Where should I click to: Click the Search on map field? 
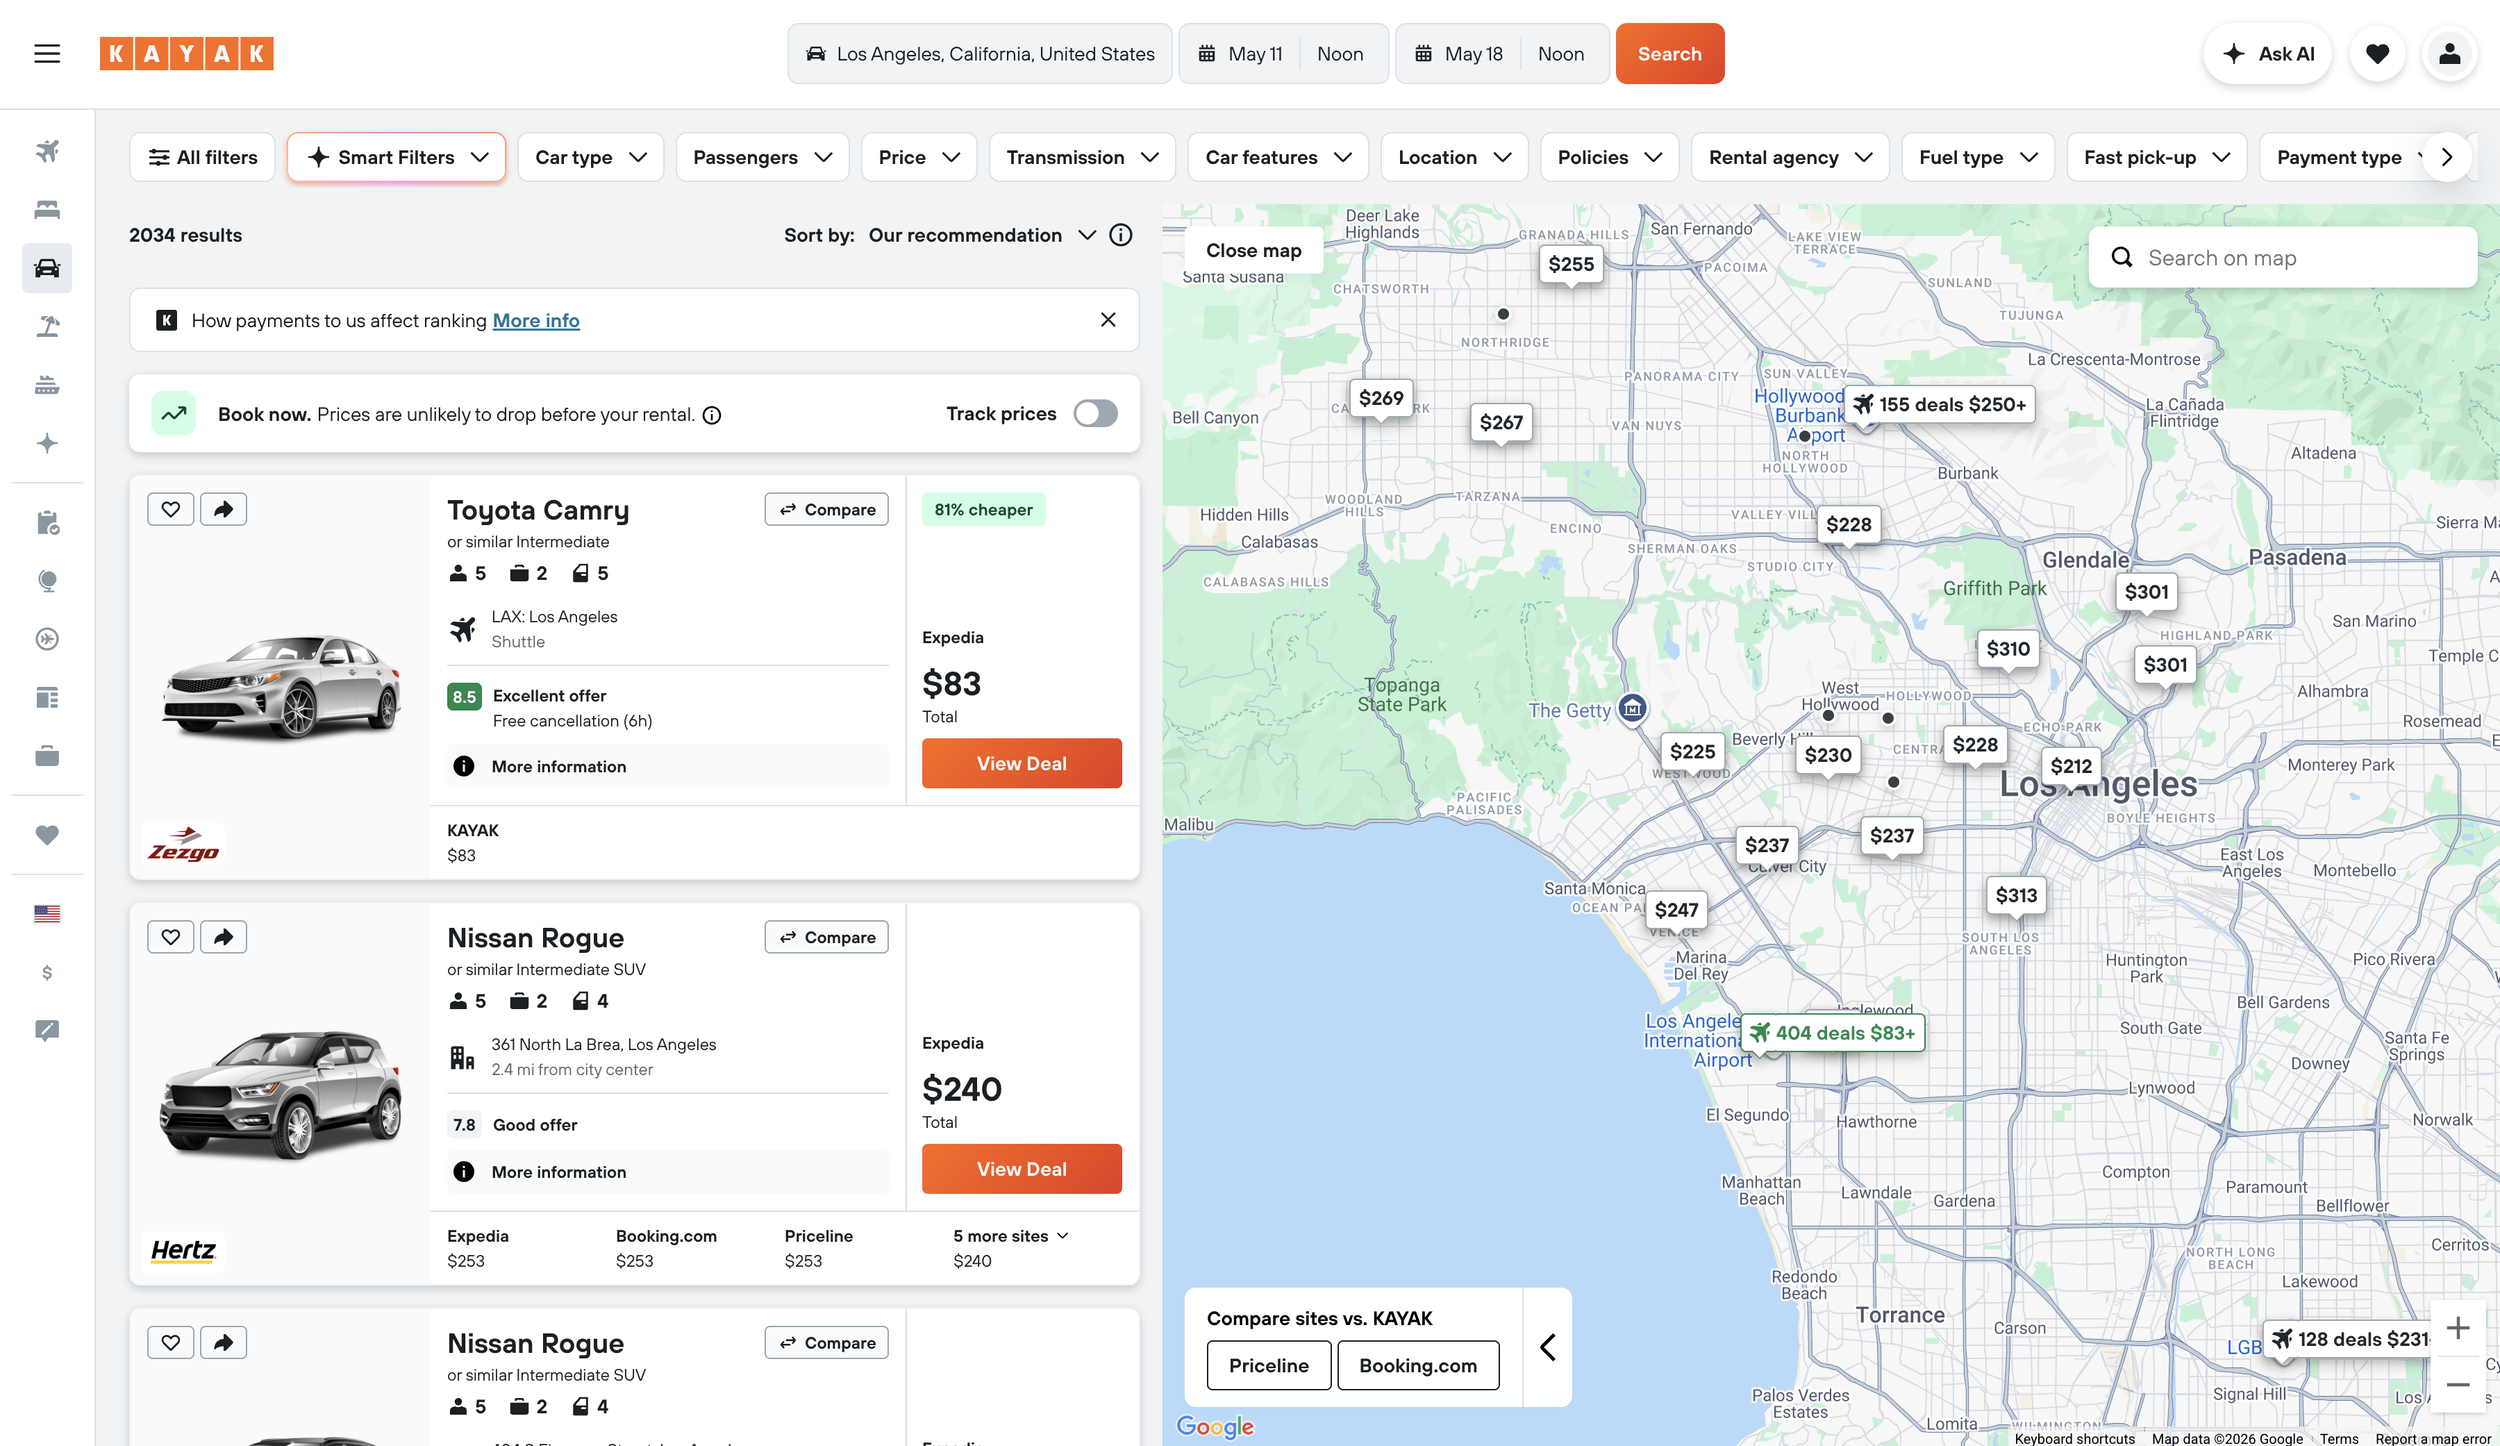click(2282, 258)
